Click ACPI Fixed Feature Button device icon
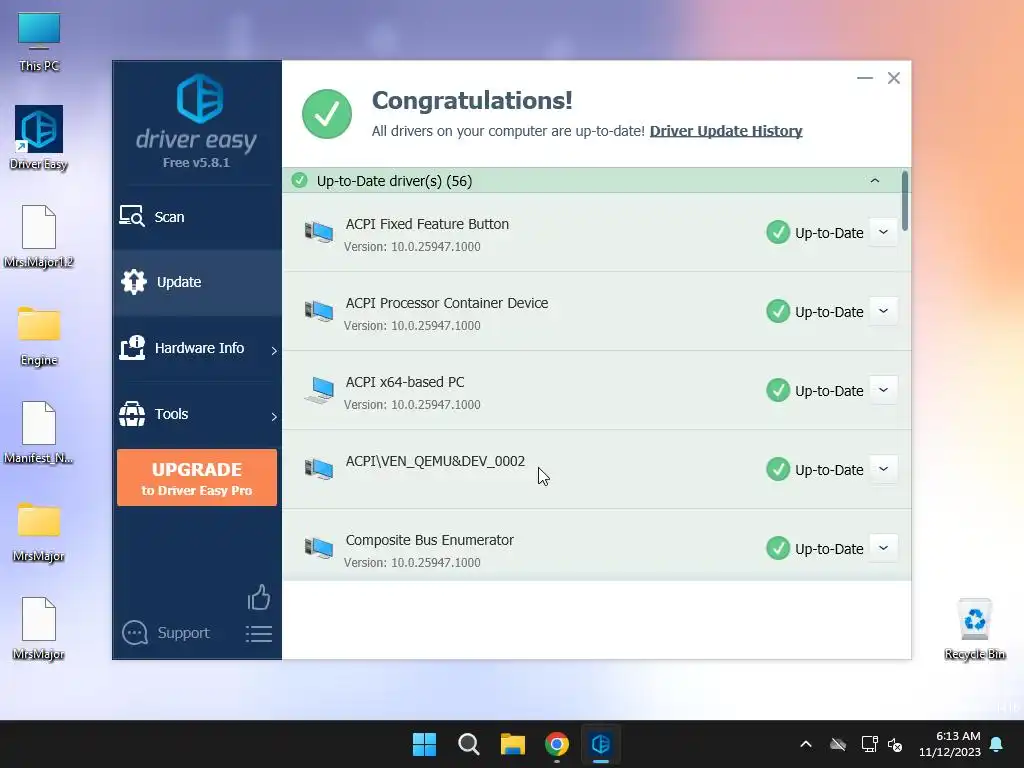 pyautogui.click(x=319, y=232)
